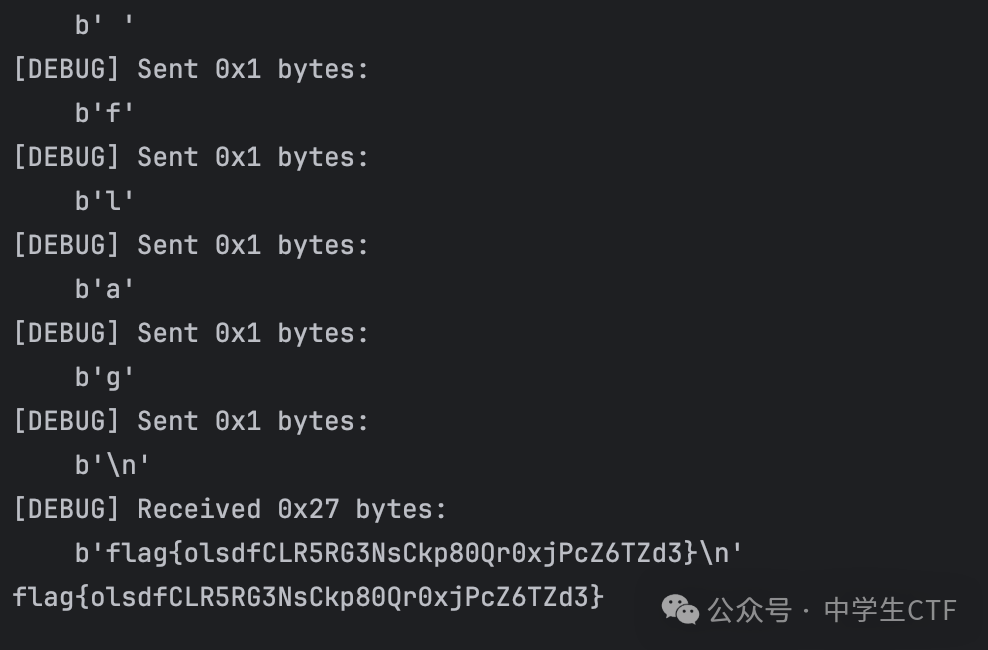Viewport: 988px width, 650px height.
Task: Click the b'f' sent byte line
Action: click(x=105, y=113)
